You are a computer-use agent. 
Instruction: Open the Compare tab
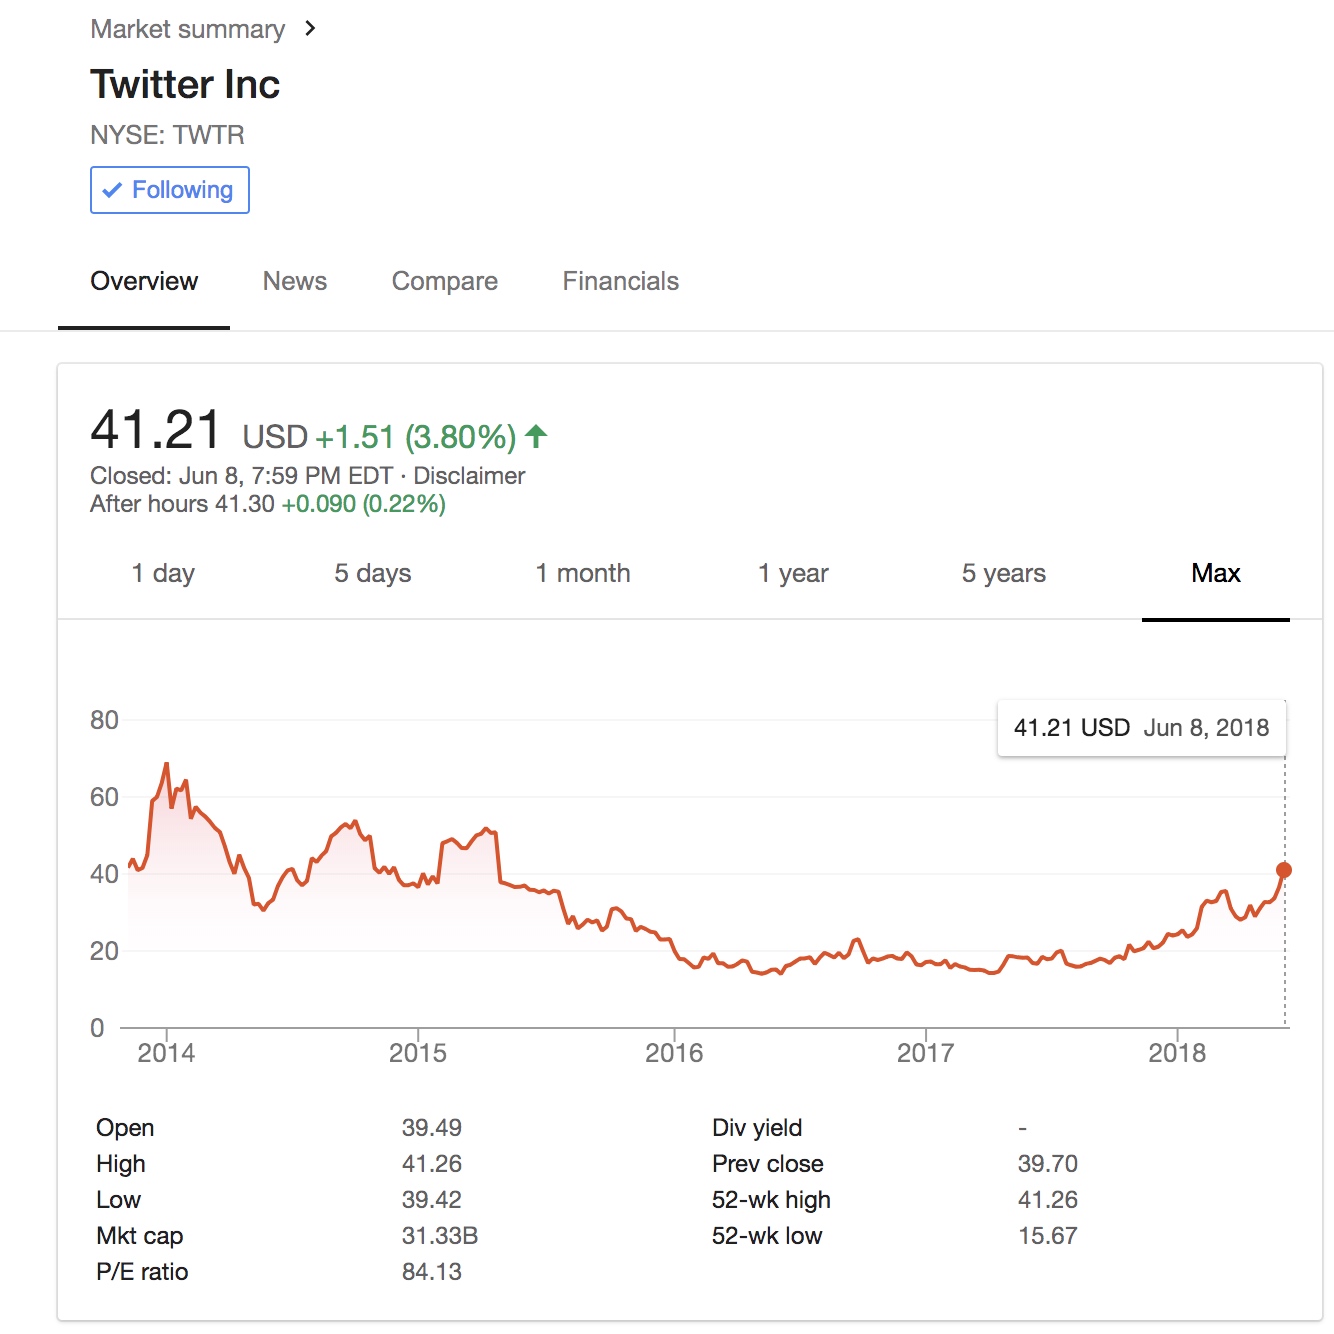pos(445,281)
